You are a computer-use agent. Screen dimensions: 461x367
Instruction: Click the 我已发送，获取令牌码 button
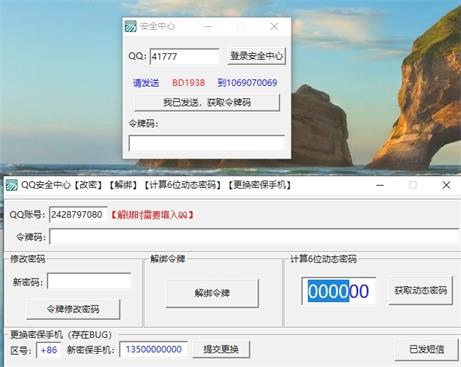click(x=207, y=102)
